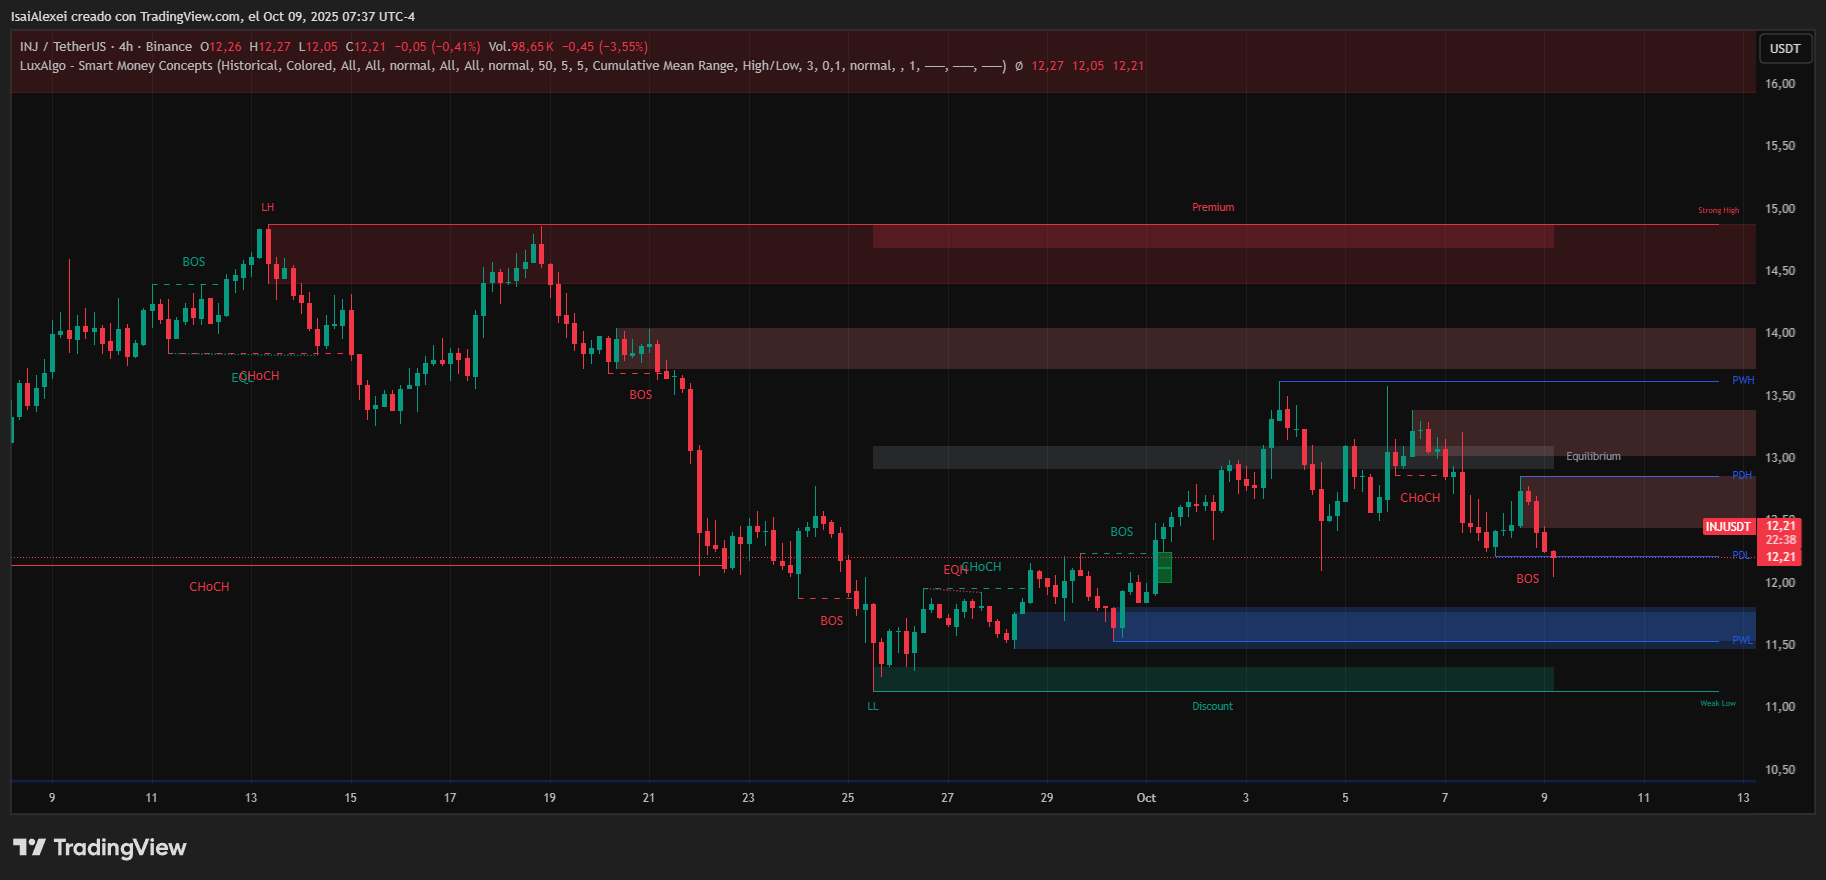Image resolution: width=1826 pixels, height=880 pixels.
Task: Click the Premium zone label
Action: click(1212, 208)
